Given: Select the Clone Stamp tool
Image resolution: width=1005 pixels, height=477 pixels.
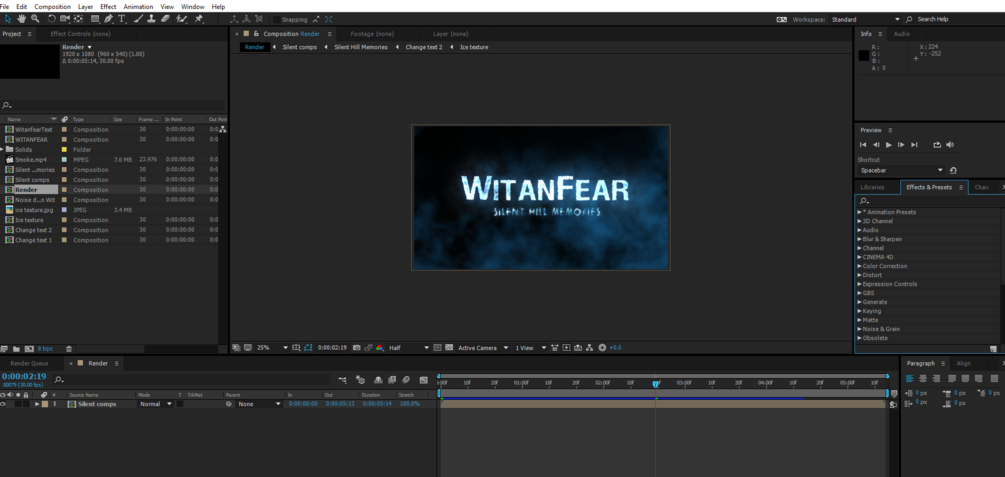Looking at the screenshot, I should tap(151, 19).
